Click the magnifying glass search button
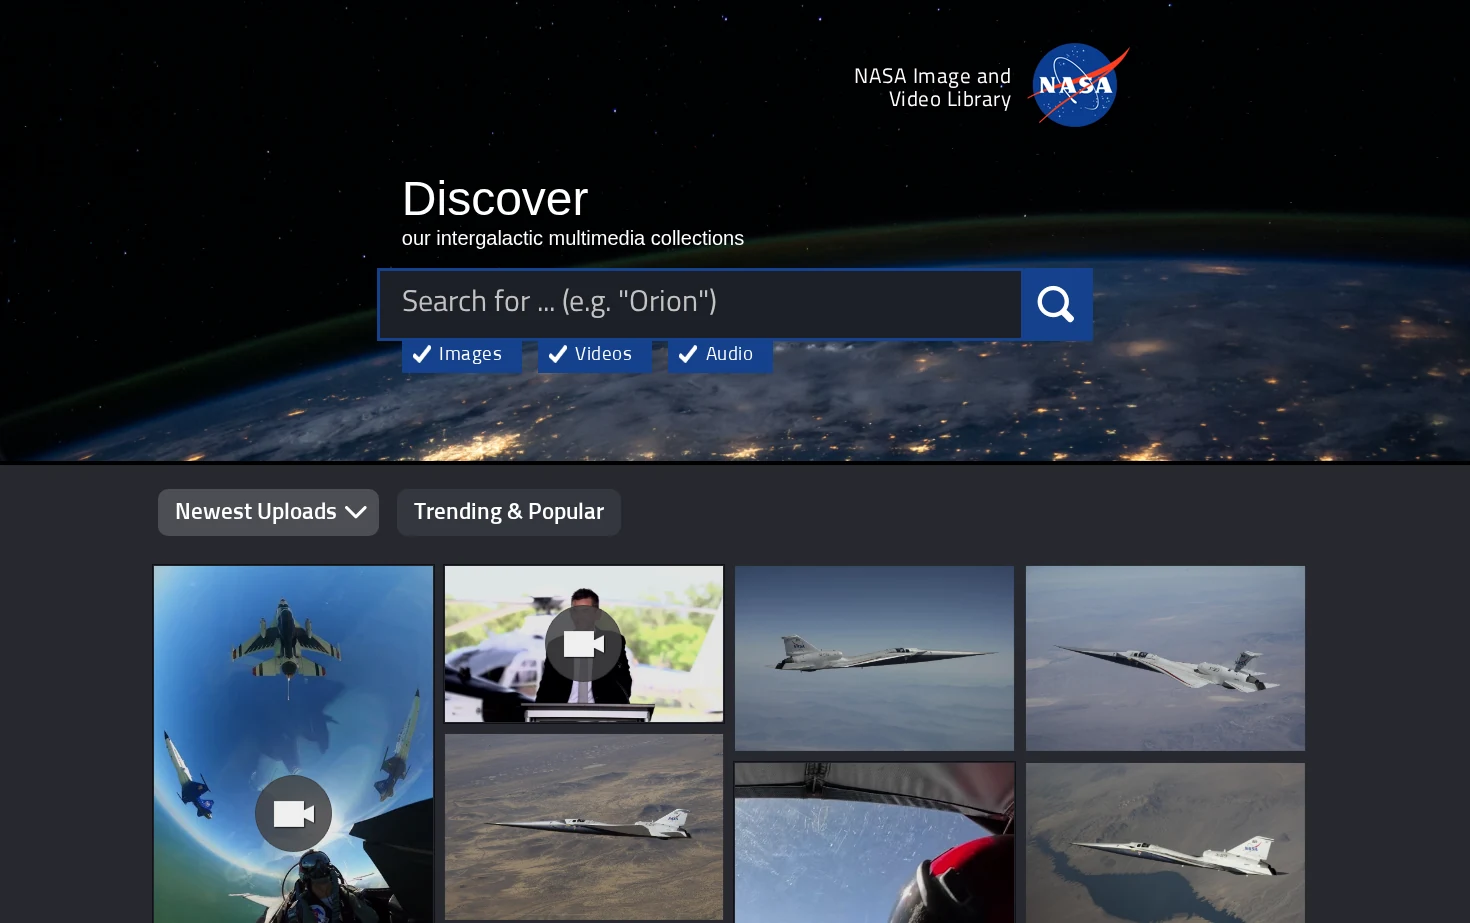The width and height of the screenshot is (1470, 923). pyautogui.click(x=1056, y=304)
